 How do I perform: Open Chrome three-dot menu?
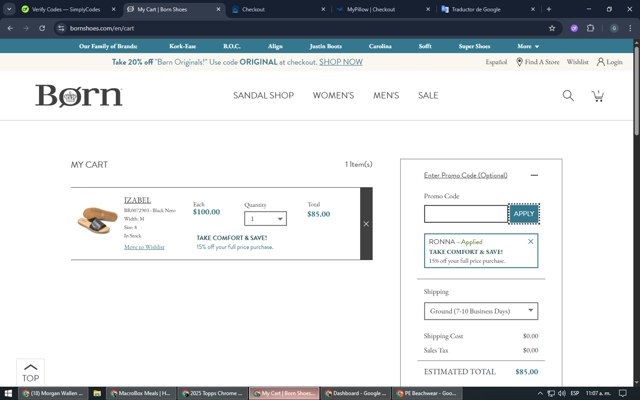tap(630, 28)
